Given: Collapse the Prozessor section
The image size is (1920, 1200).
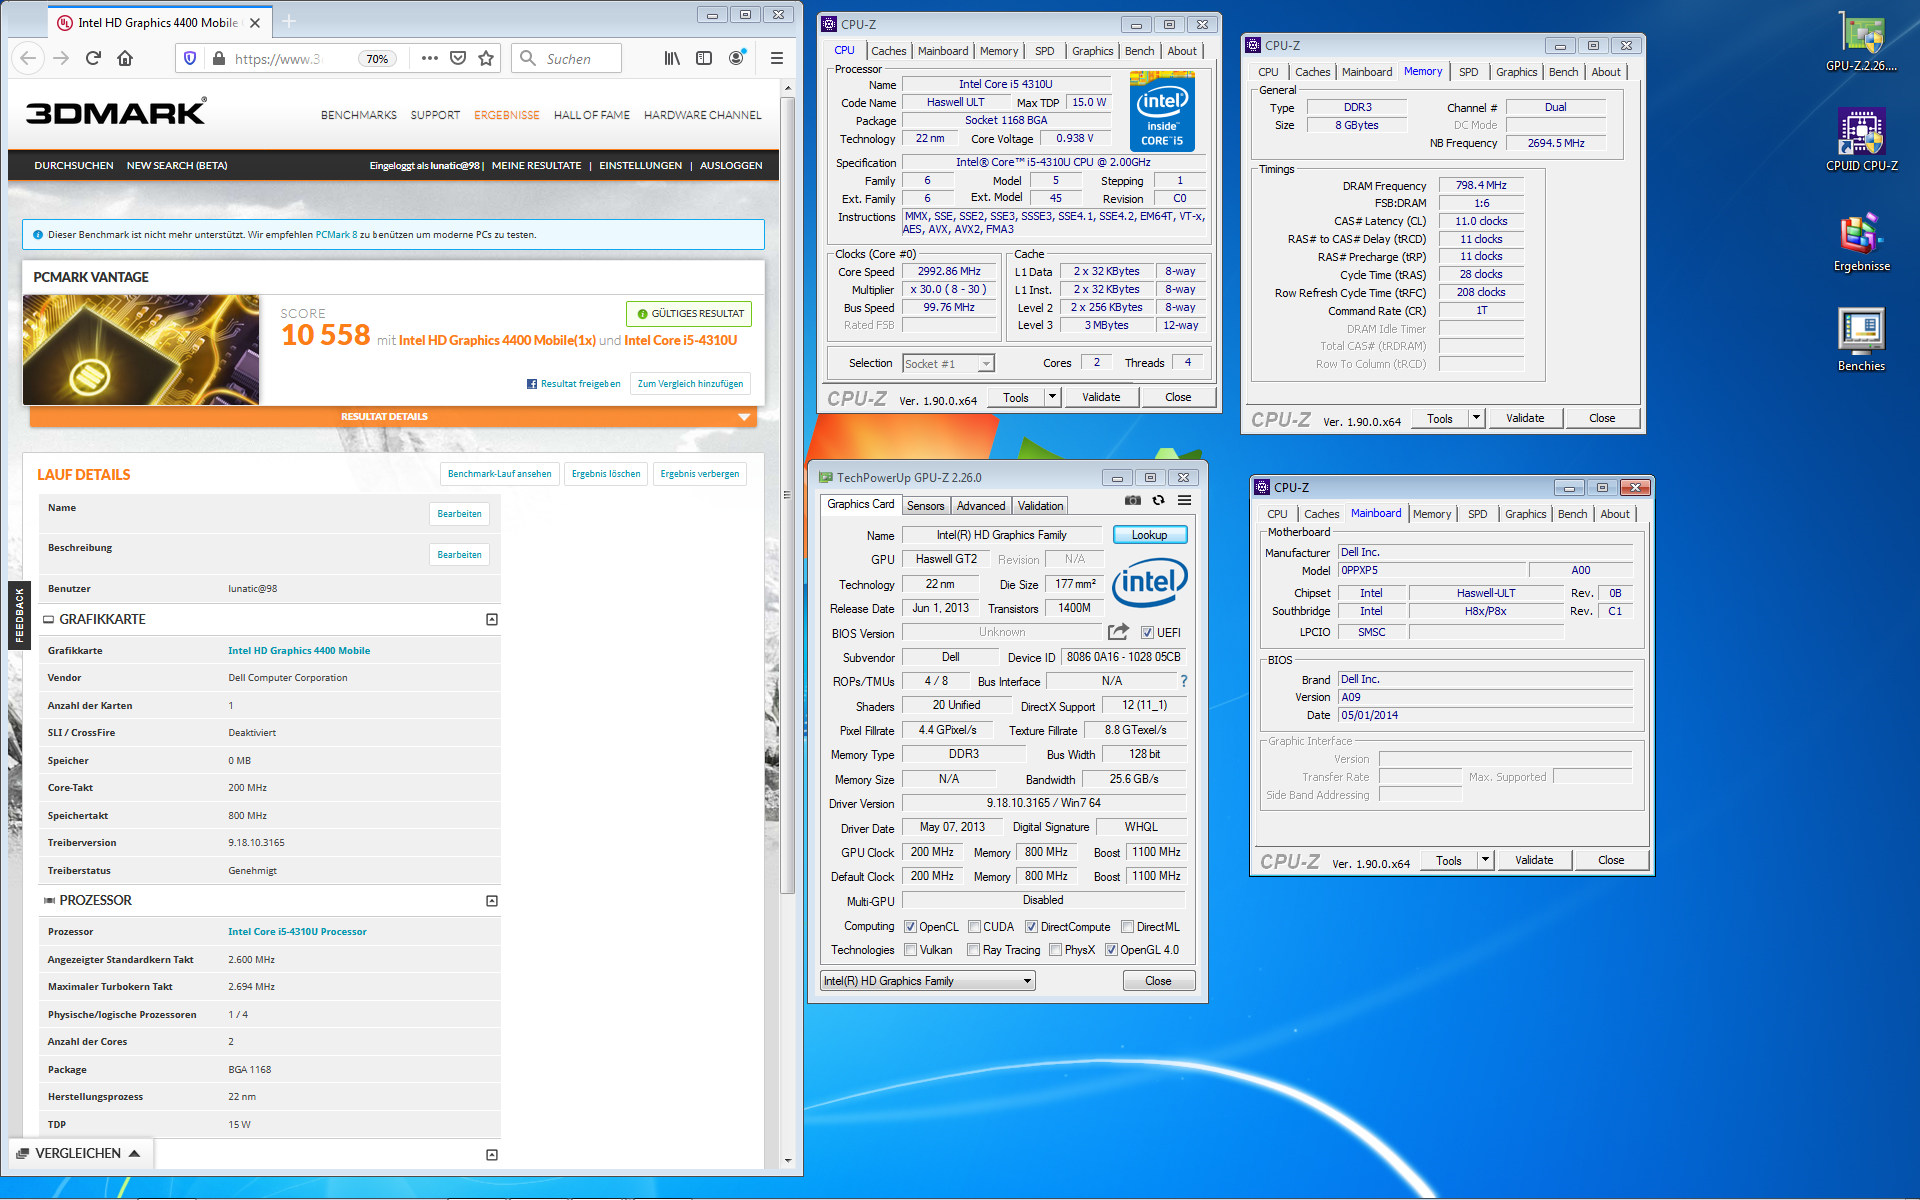Looking at the screenshot, I should pos(492,901).
